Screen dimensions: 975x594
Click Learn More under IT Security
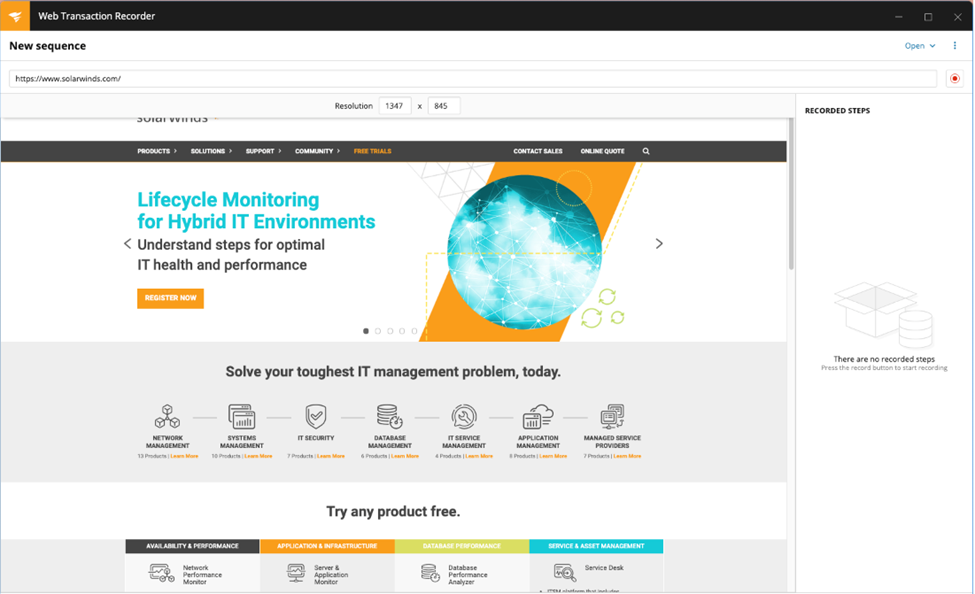[x=331, y=456]
